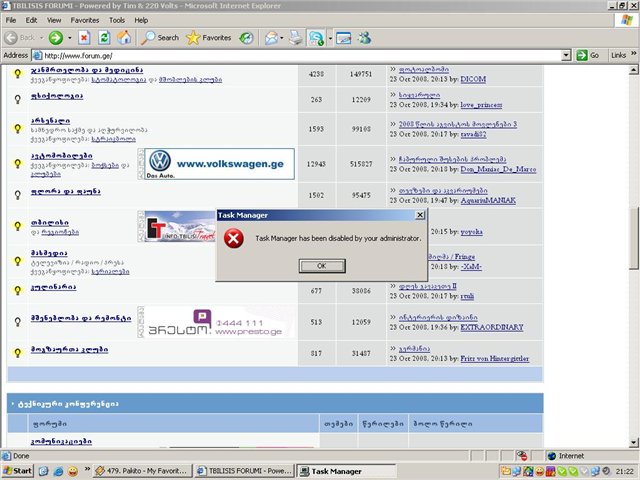The image size is (640, 480).
Task: Open the View menu
Action: tap(54, 20)
